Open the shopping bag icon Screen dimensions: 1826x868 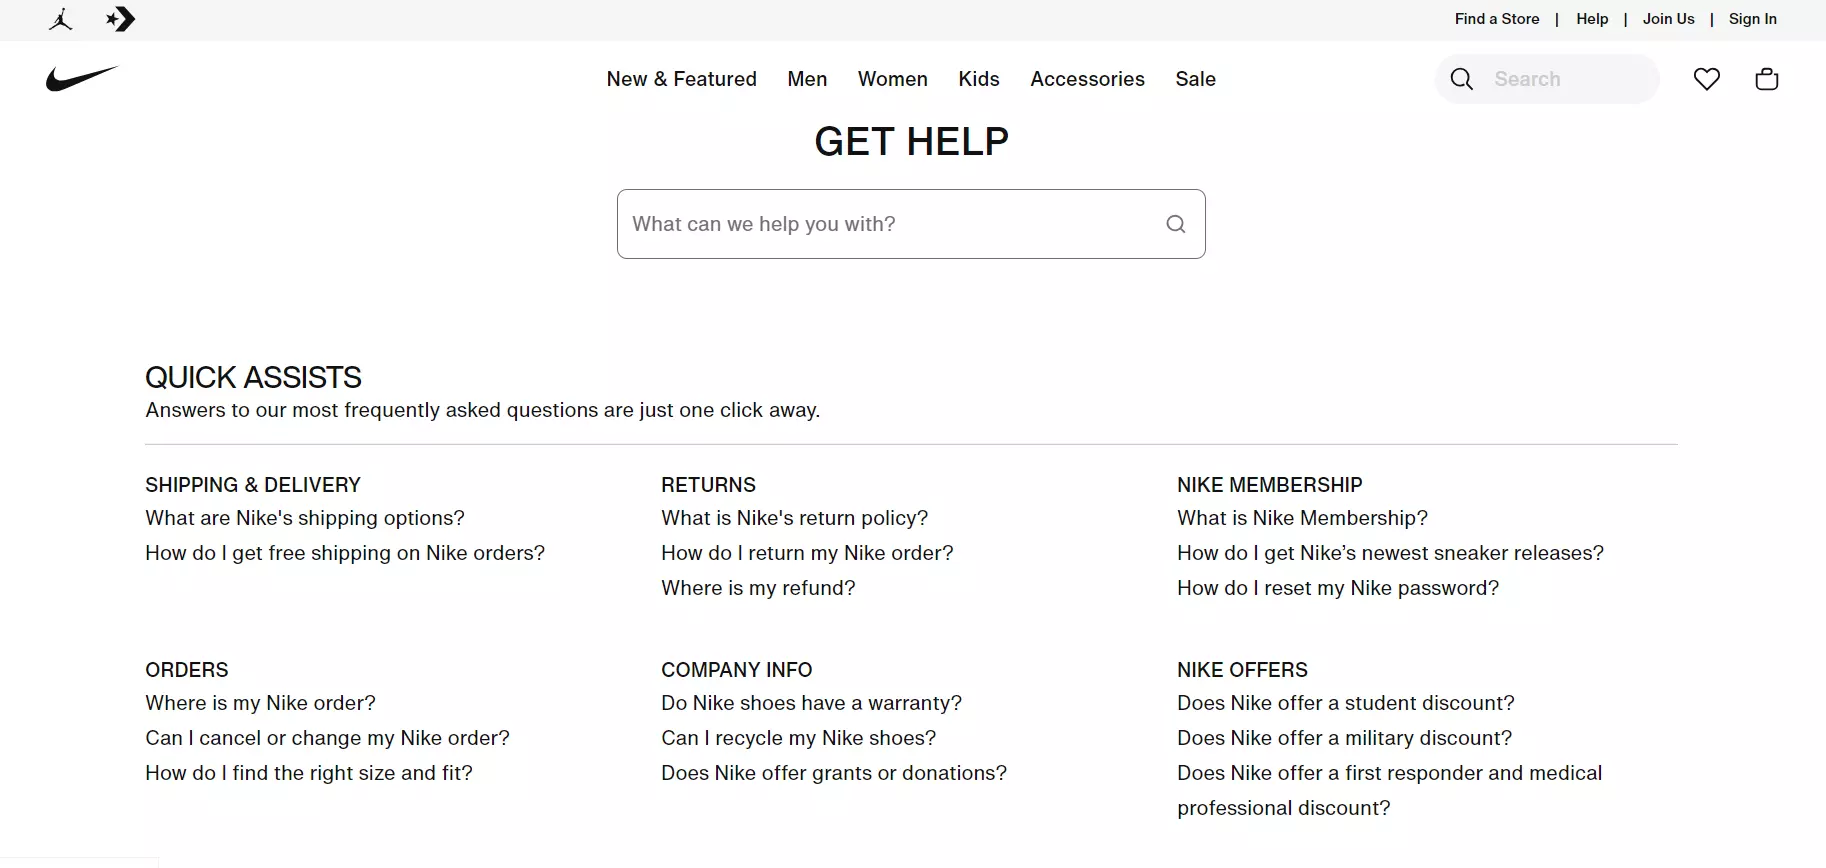pos(1767,79)
